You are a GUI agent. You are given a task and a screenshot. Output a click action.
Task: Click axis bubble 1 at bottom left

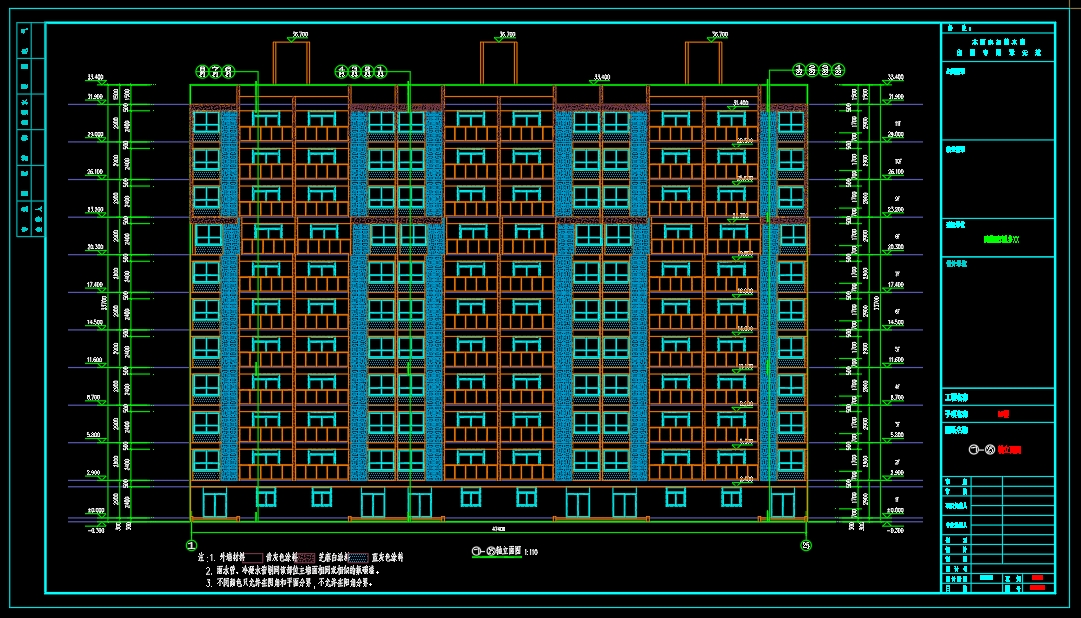[x=190, y=545]
